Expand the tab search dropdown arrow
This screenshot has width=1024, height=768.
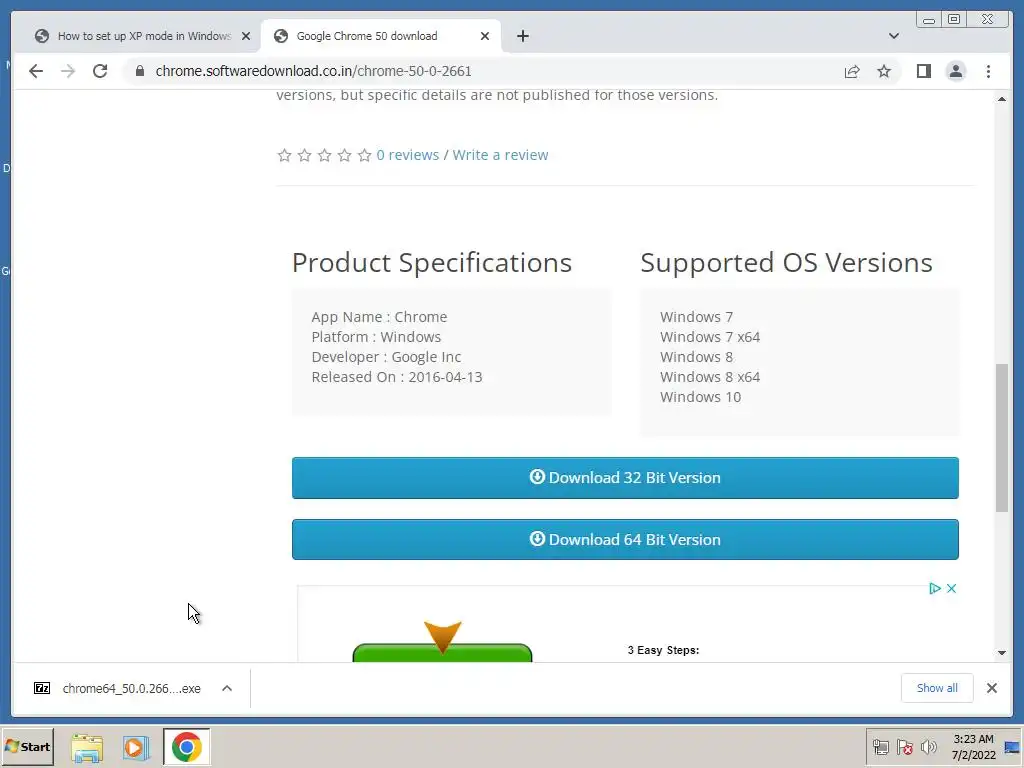[x=894, y=36]
